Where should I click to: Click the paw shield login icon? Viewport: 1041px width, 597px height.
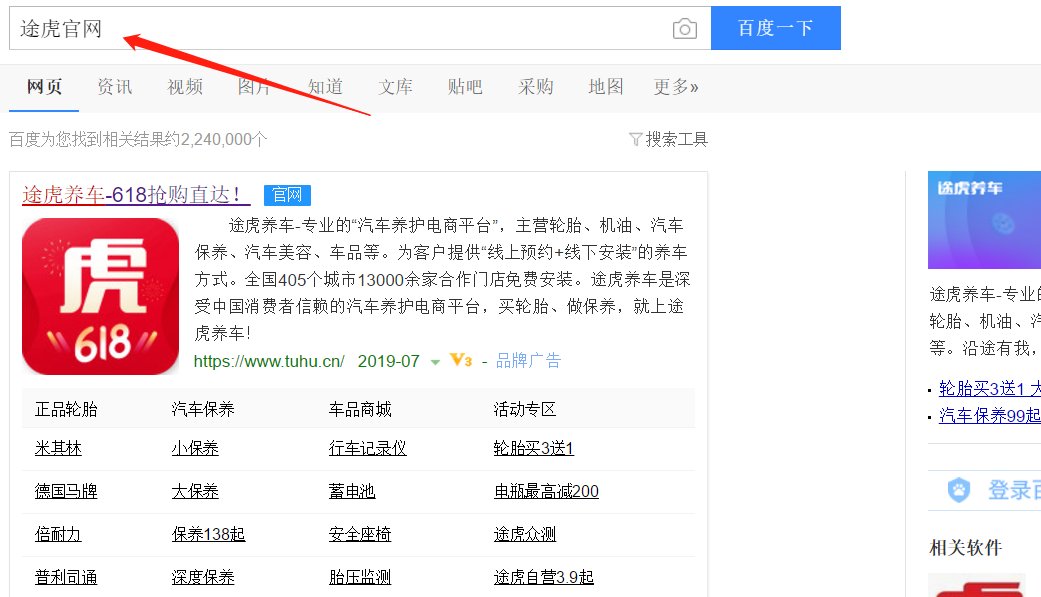[959, 490]
